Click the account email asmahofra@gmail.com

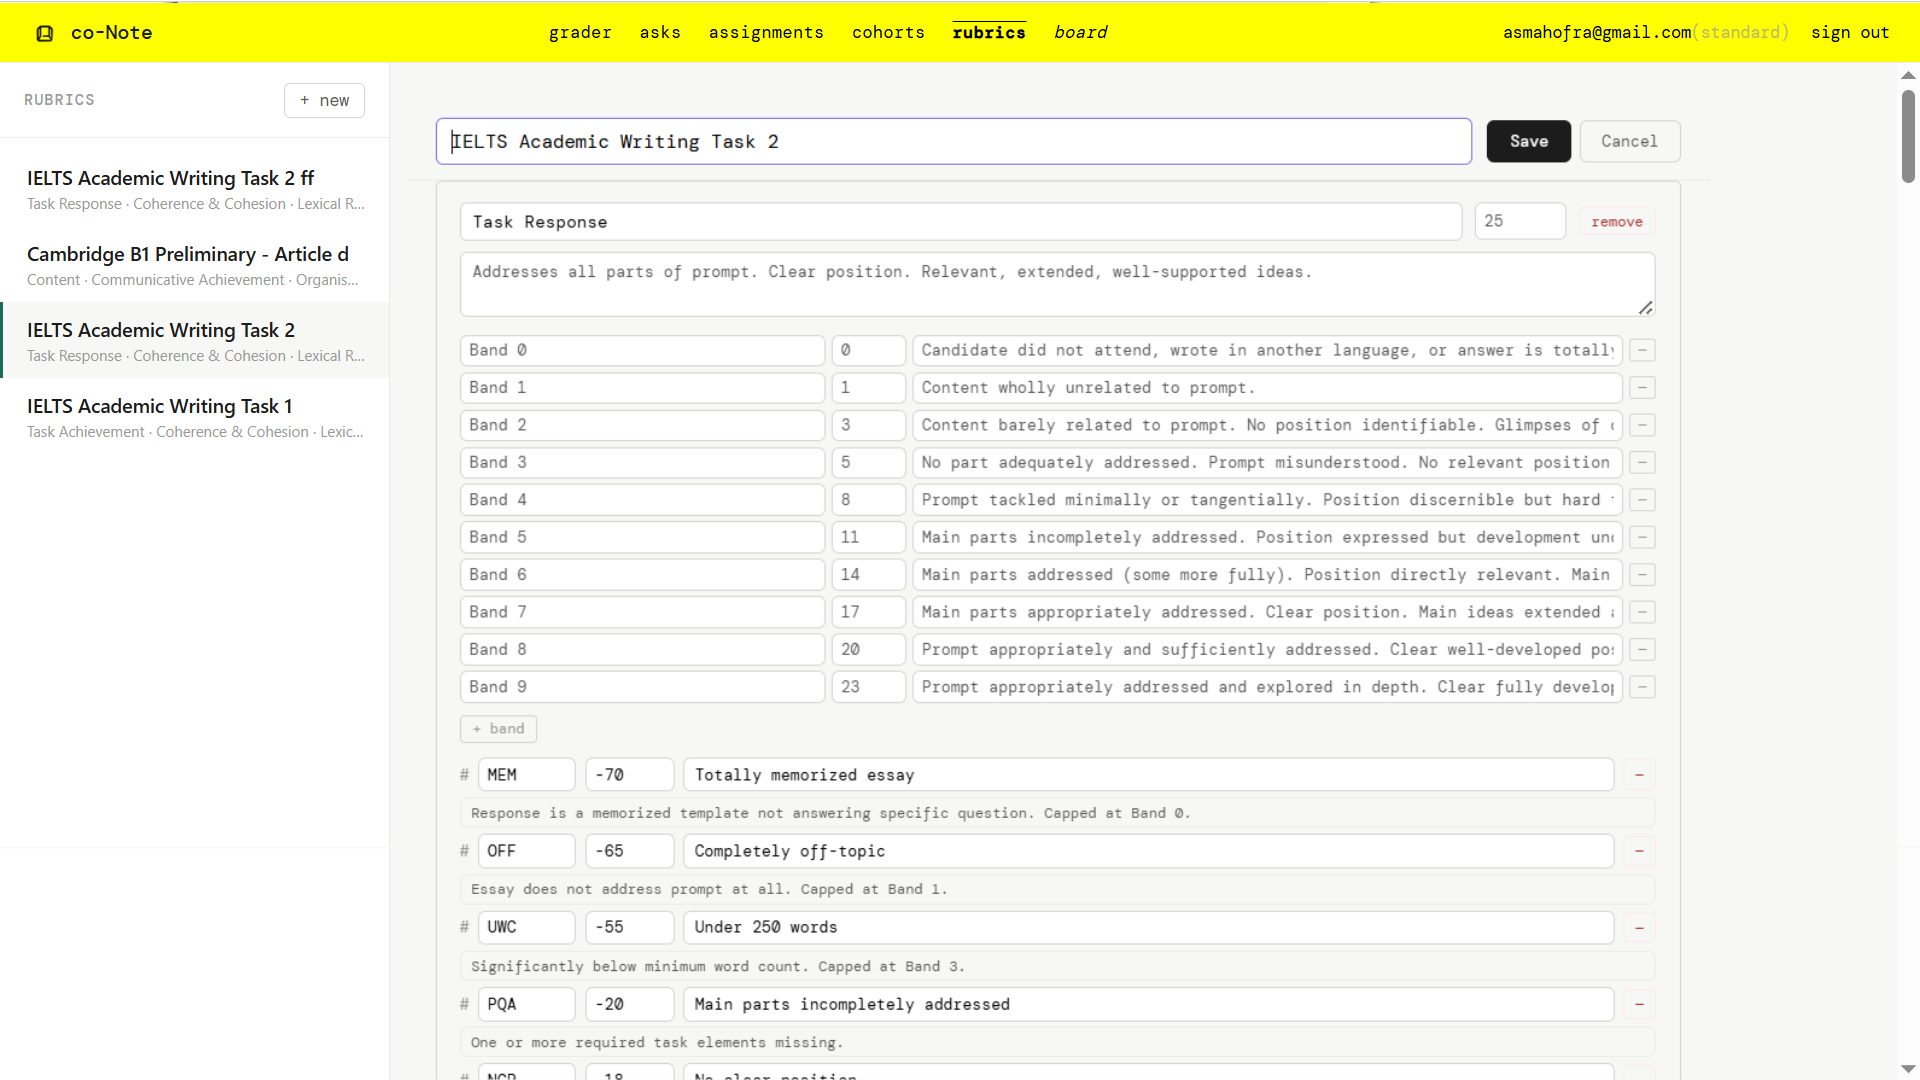[x=1597, y=33]
